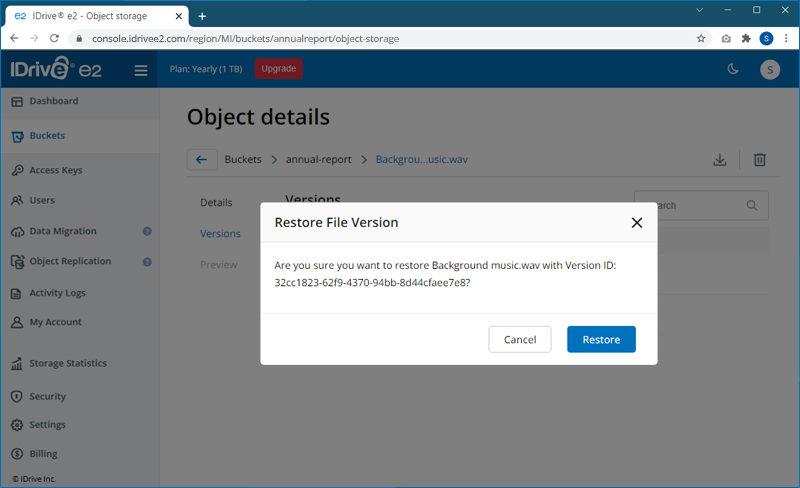Open Dashboard in the sidebar
The height and width of the screenshot is (488, 800).
(x=53, y=101)
